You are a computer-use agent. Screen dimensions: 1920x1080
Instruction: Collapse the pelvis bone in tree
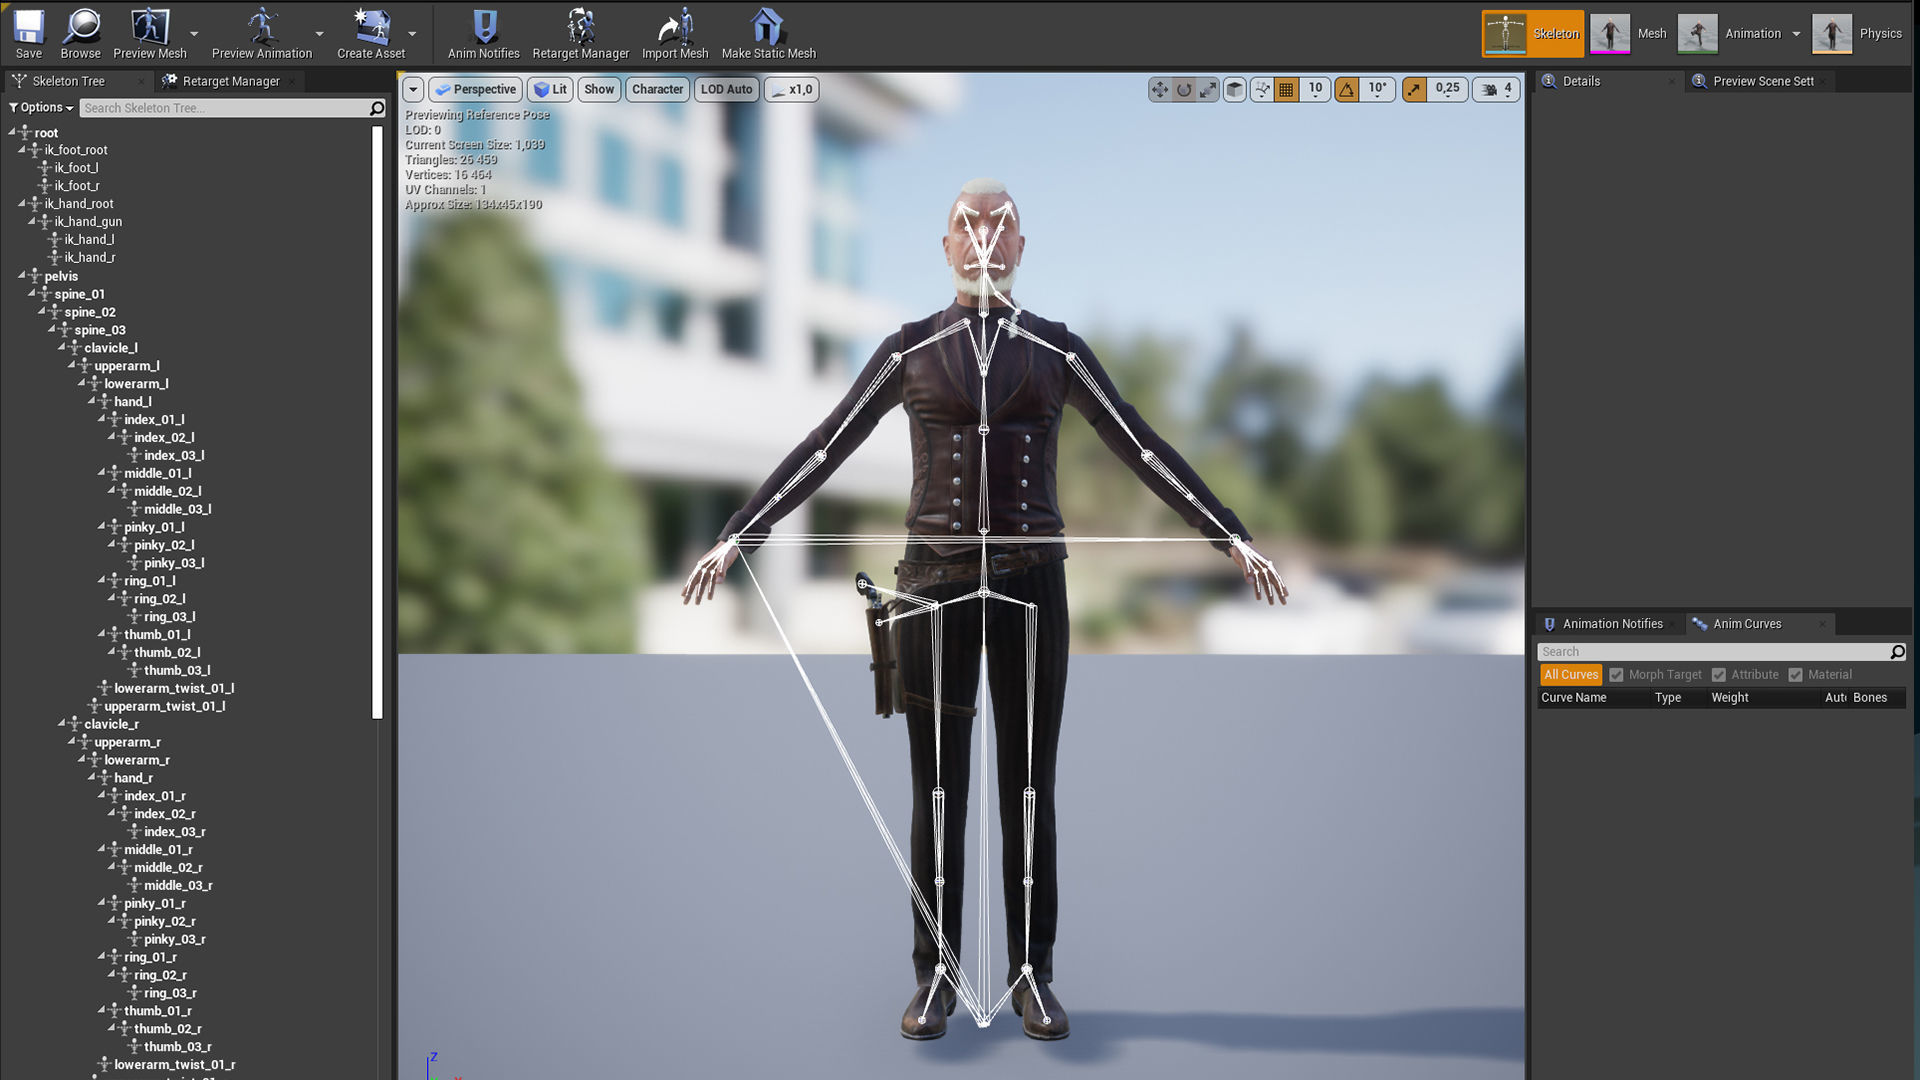[x=22, y=276]
